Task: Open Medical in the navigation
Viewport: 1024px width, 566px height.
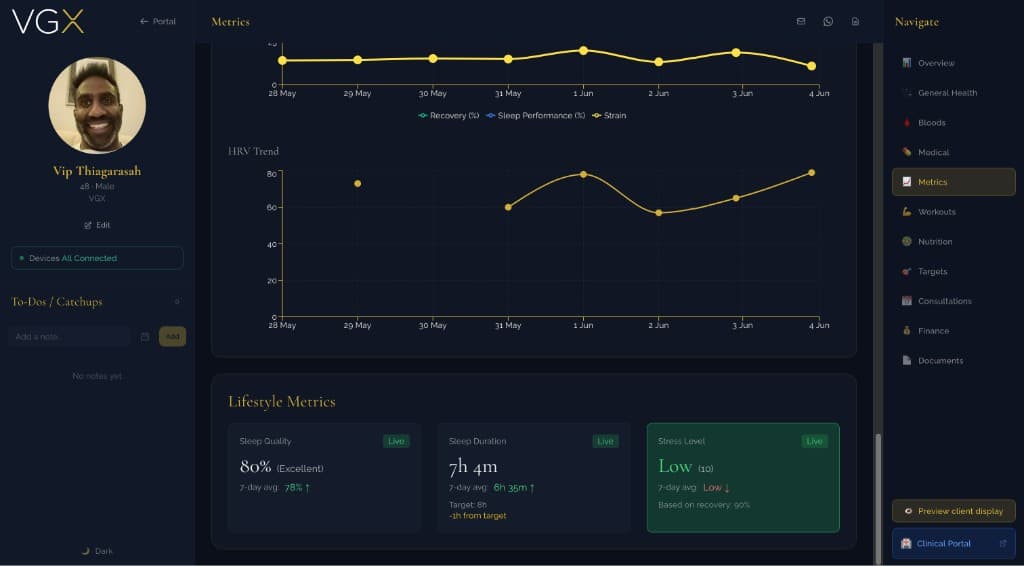Action: coord(953,152)
